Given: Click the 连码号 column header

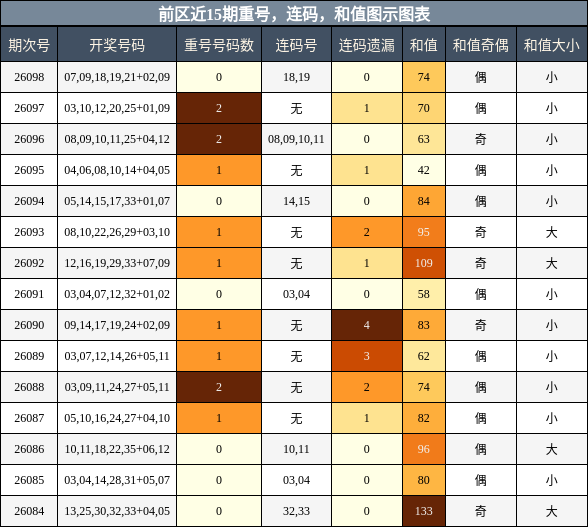Looking at the screenshot, I should click(x=296, y=45).
